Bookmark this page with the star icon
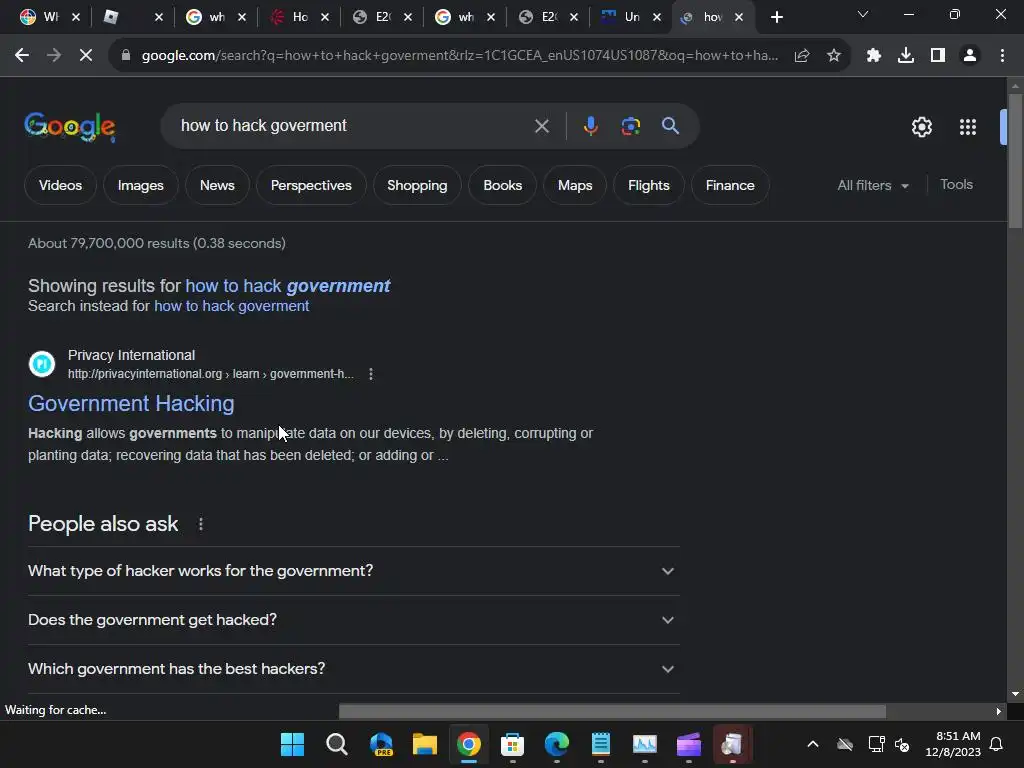Viewport: 1024px width, 768px height. (834, 56)
